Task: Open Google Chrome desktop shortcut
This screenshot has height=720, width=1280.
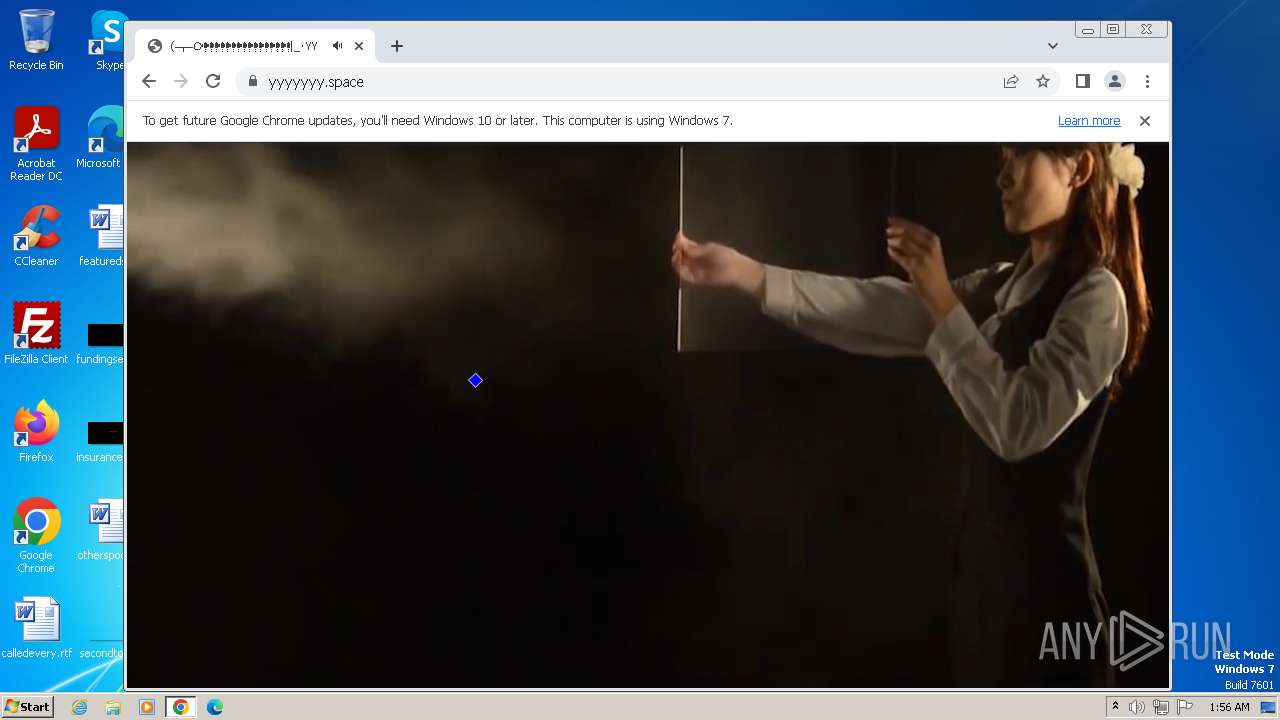Action: 36,536
